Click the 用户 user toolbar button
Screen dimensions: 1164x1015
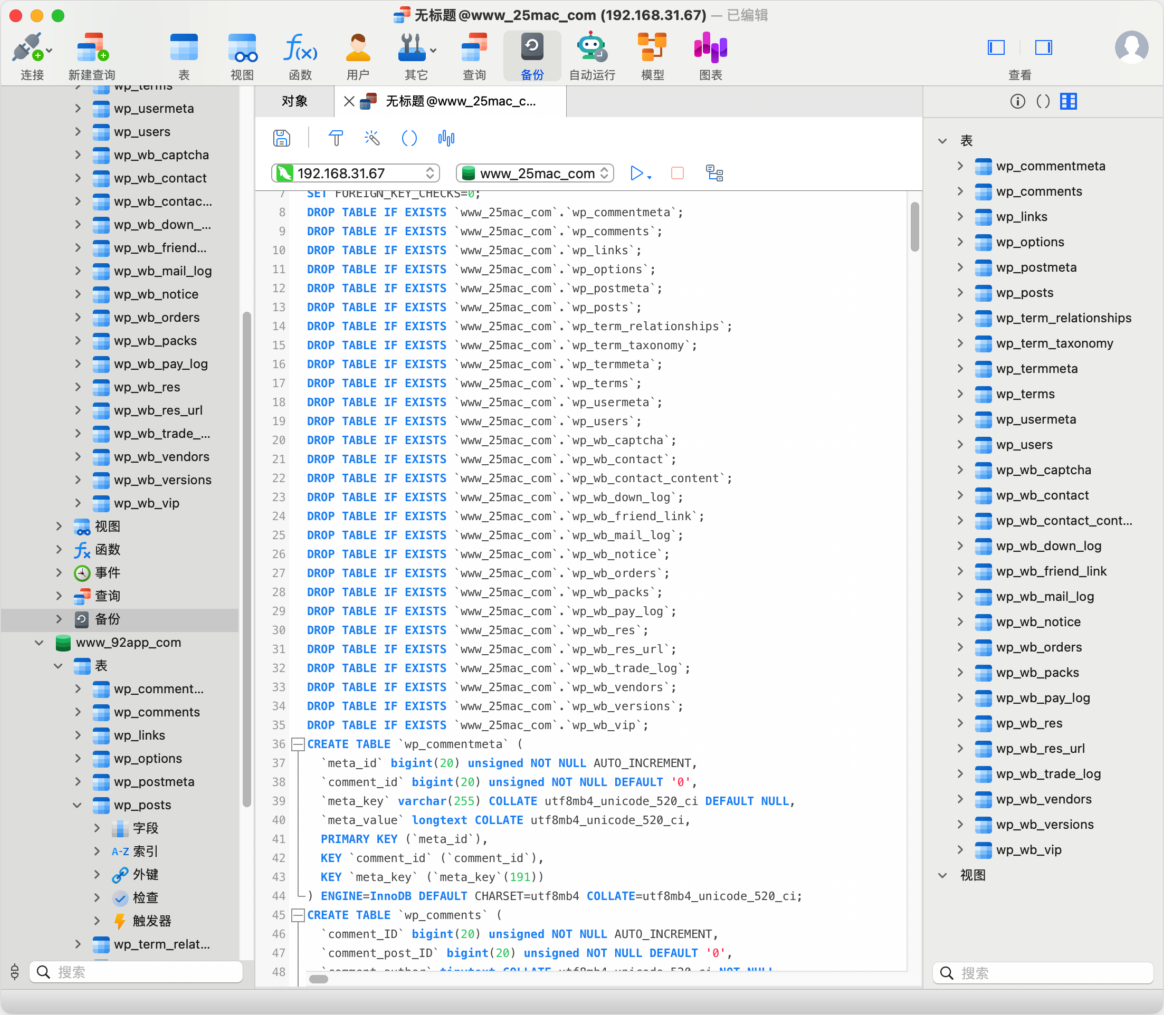(x=357, y=55)
